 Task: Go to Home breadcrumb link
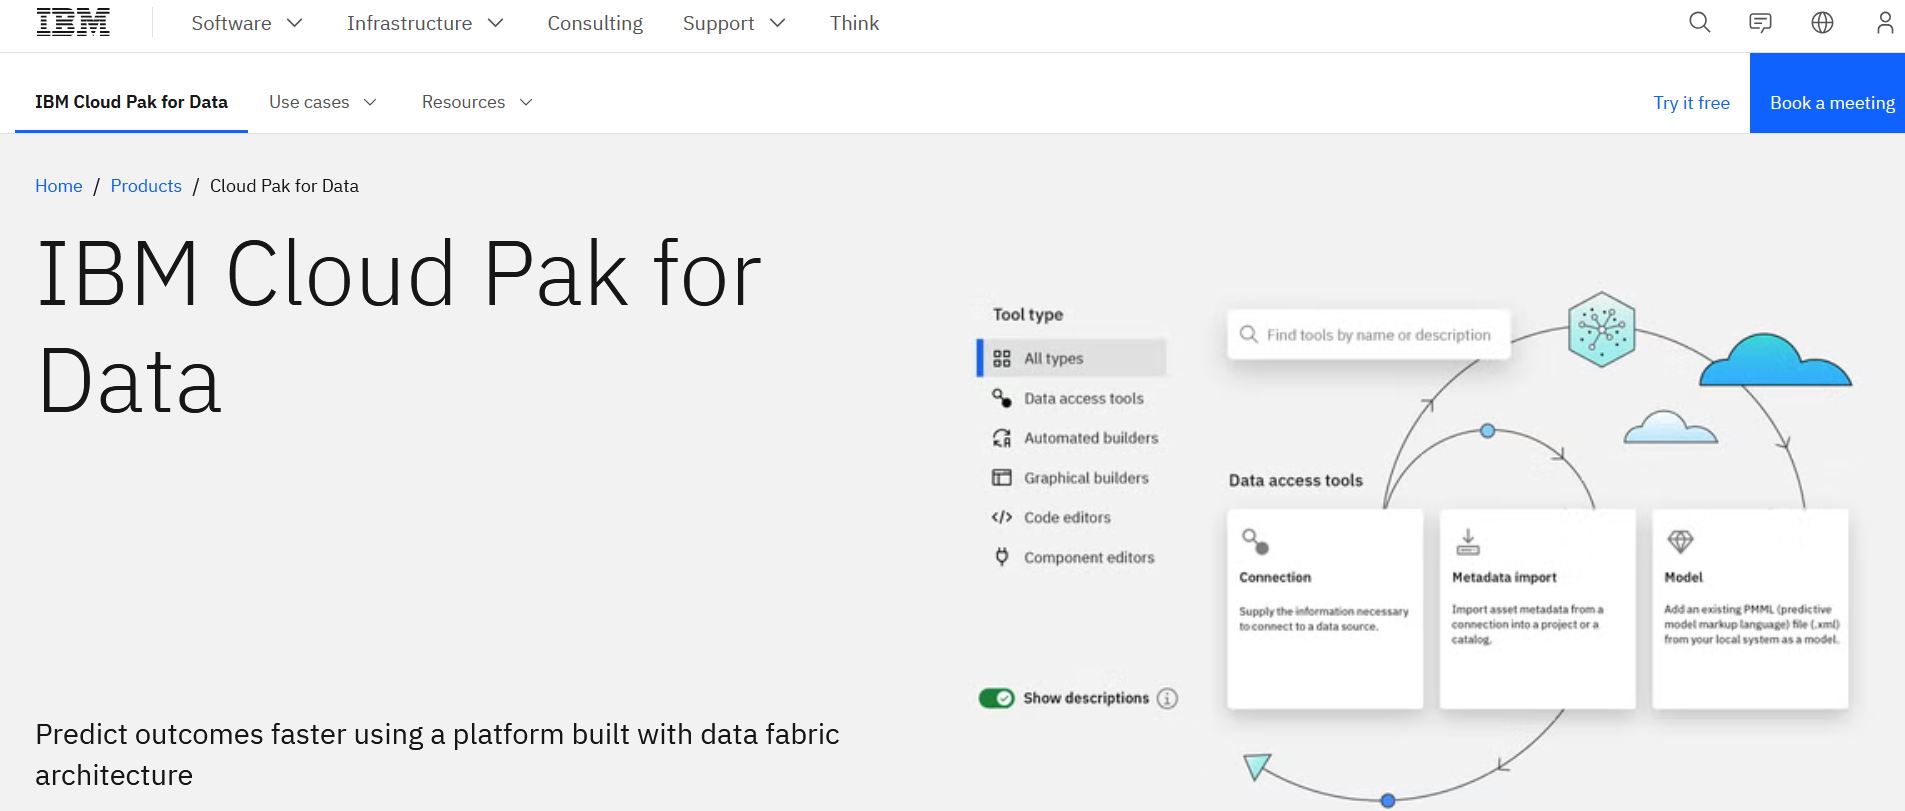[x=59, y=186]
